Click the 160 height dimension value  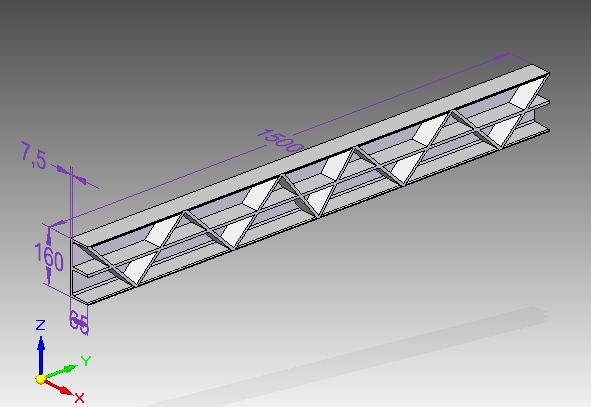pyautogui.click(x=49, y=257)
